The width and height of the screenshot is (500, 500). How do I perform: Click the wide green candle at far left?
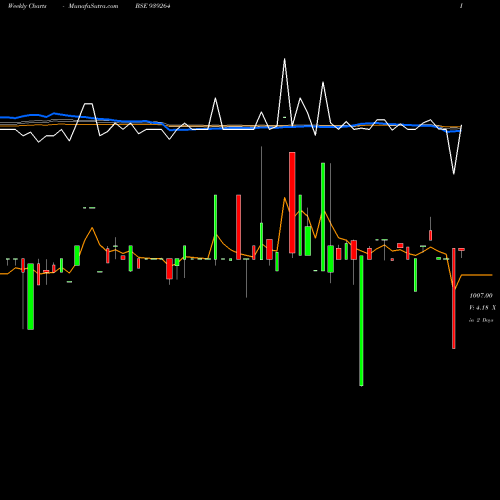(x=30, y=296)
